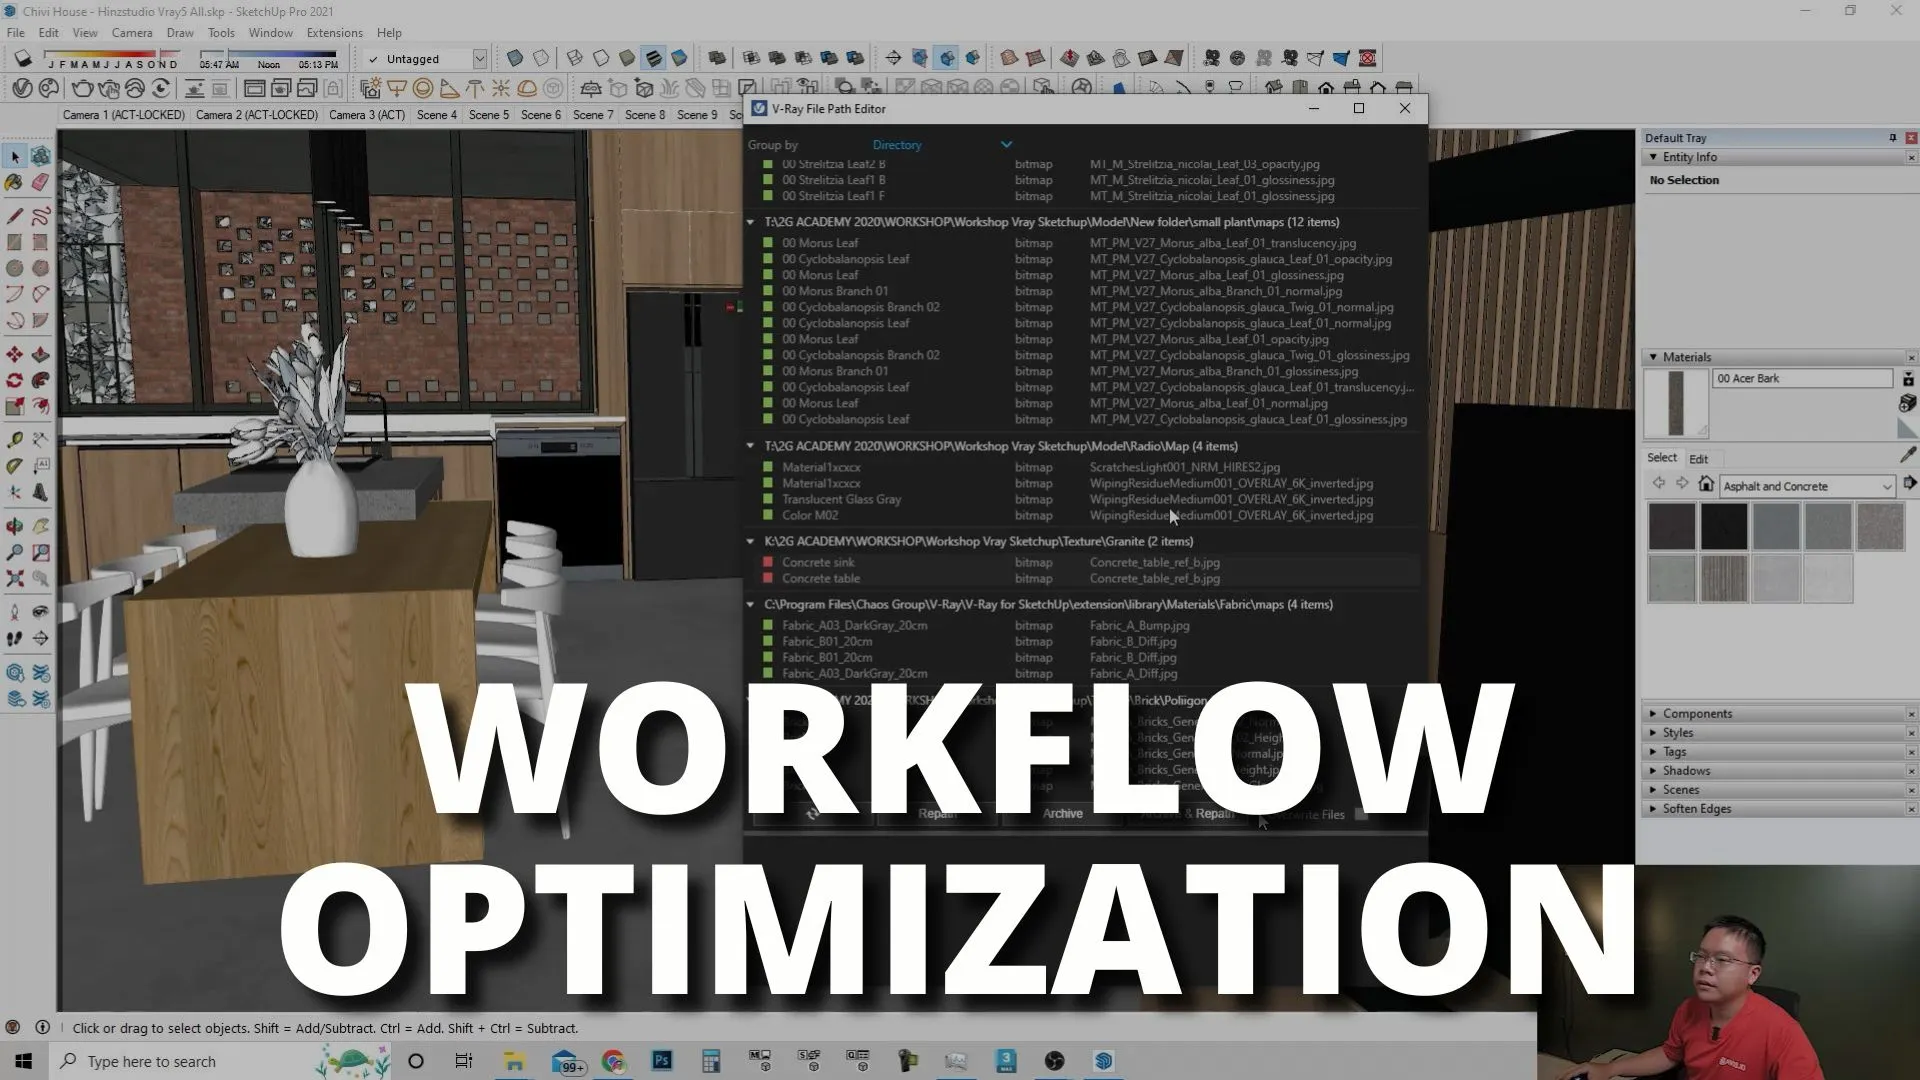Select the Freehand drawing tool
Screen dimensions: 1920x1080
[x=41, y=216]
